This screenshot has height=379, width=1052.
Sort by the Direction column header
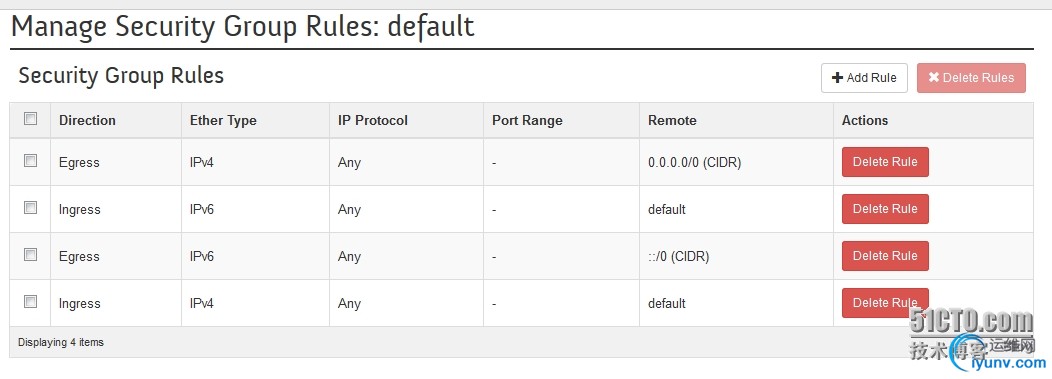click(x=87, y=121)
